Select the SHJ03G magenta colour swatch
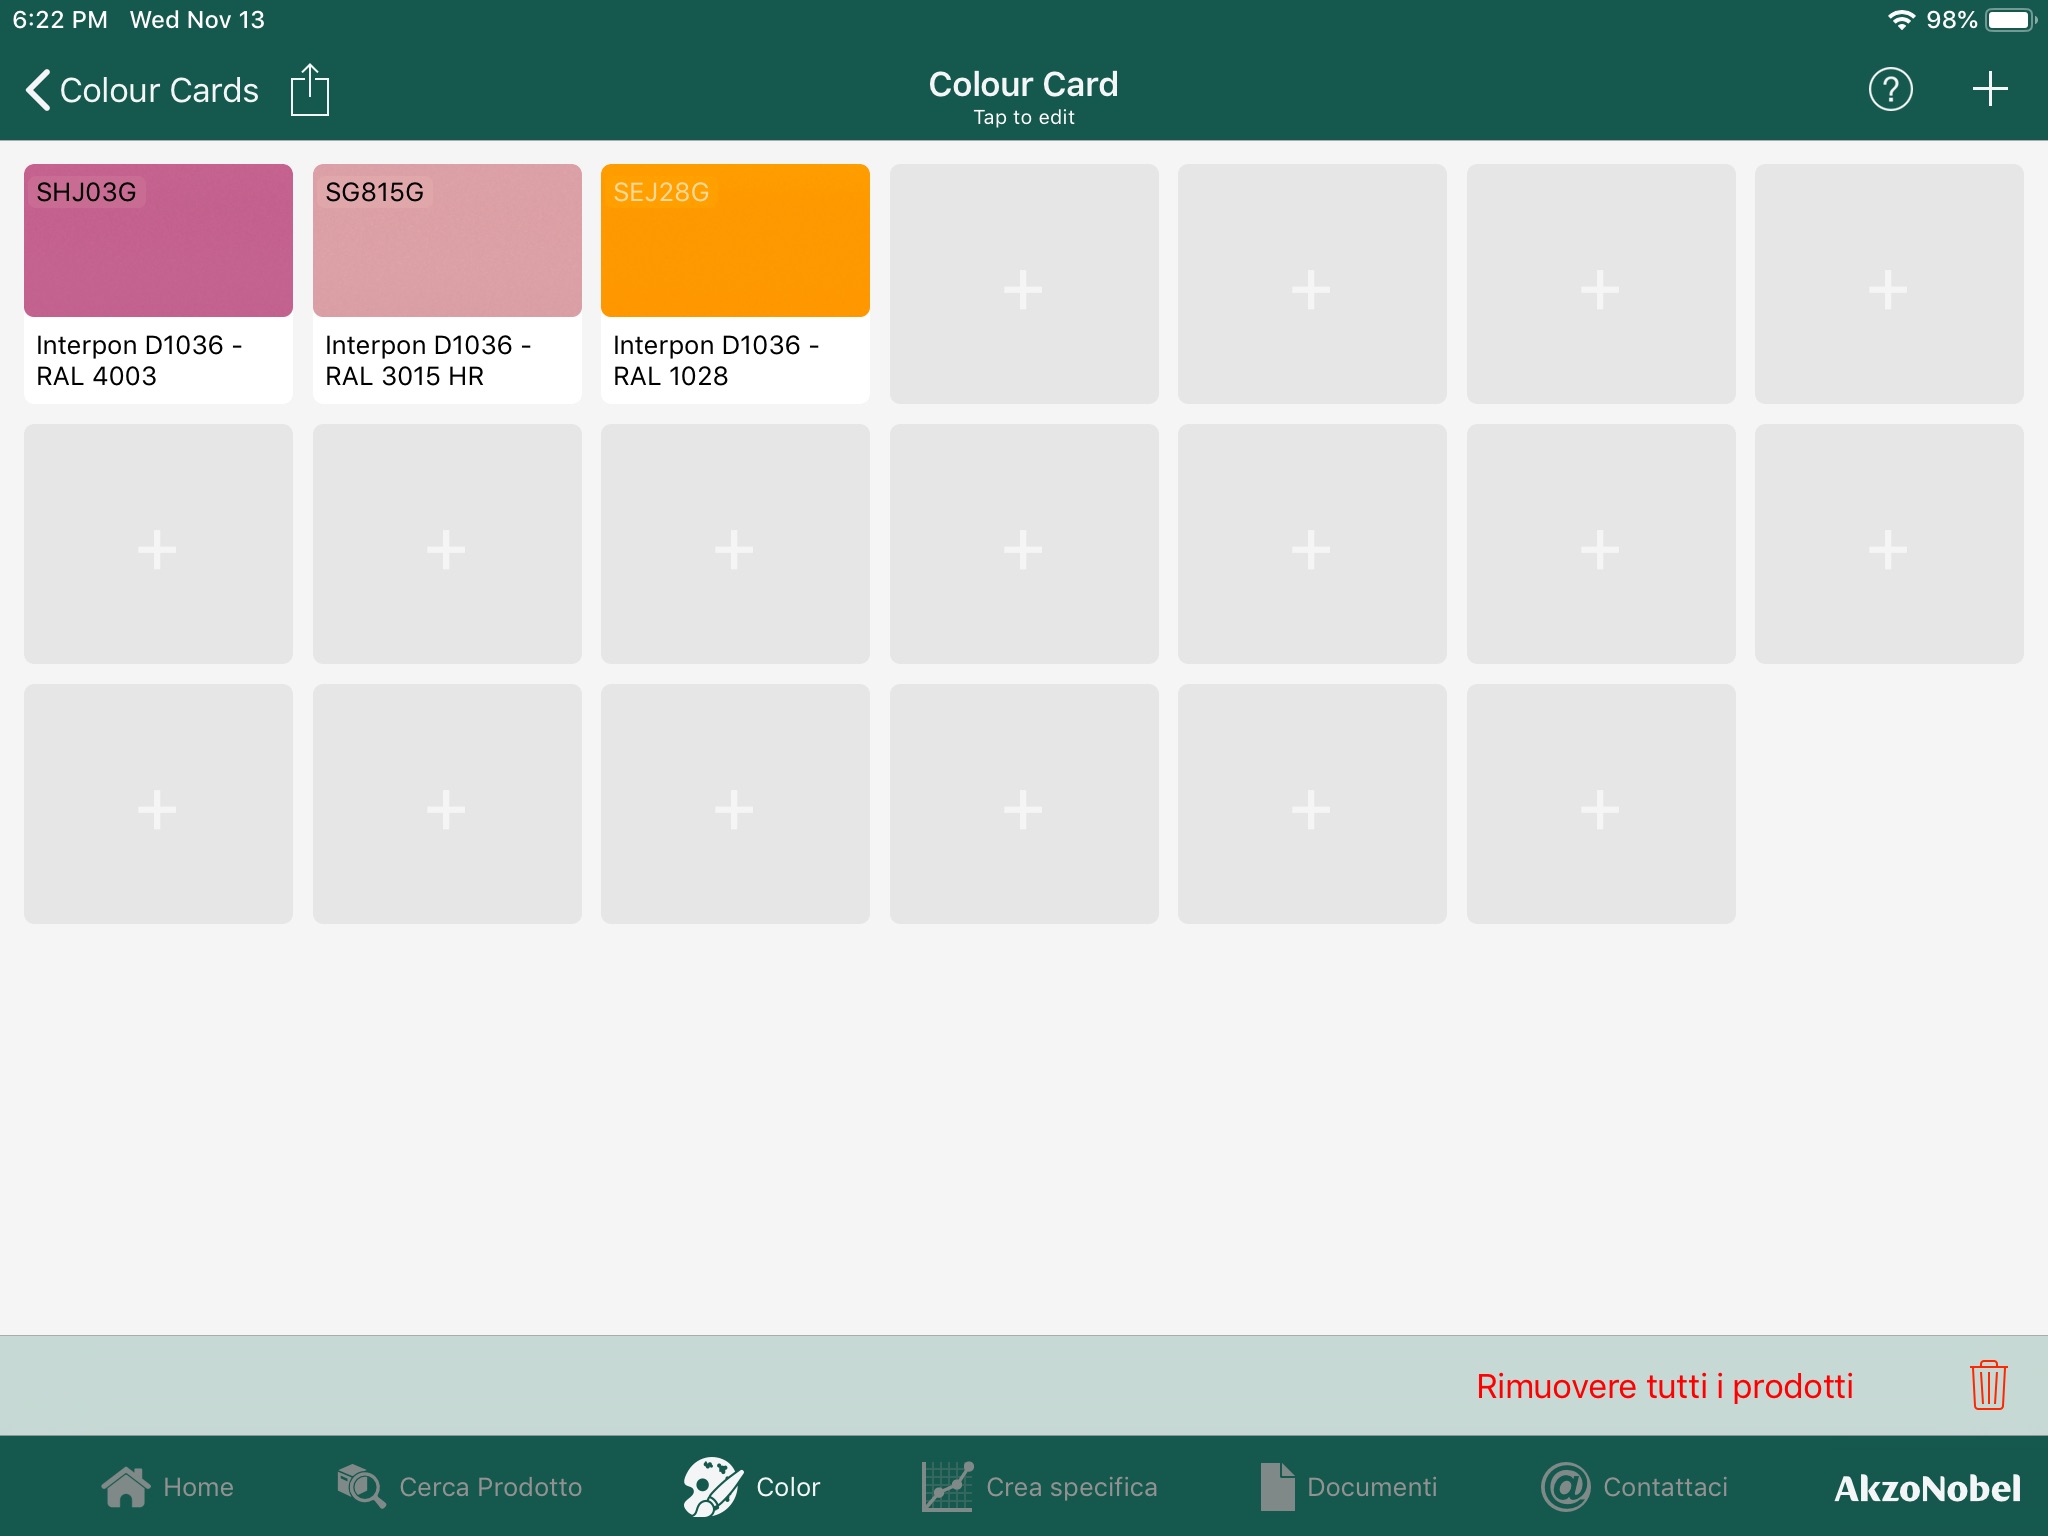This screenshot has height=1536, width=2048. pos(158,240)
